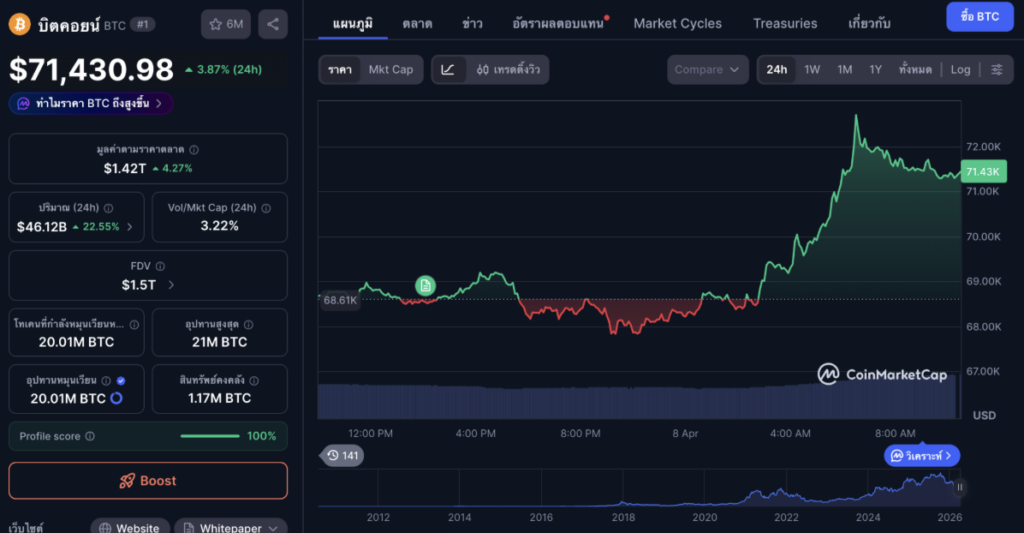Screen dimensions: 1024x533
Task: Open chart settings sliders icon
Action: (996, 69)
